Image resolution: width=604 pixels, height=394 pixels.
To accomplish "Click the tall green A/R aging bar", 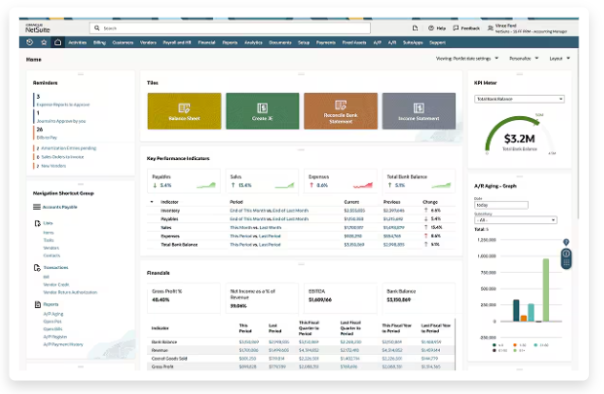I will (x=546, y=290).
